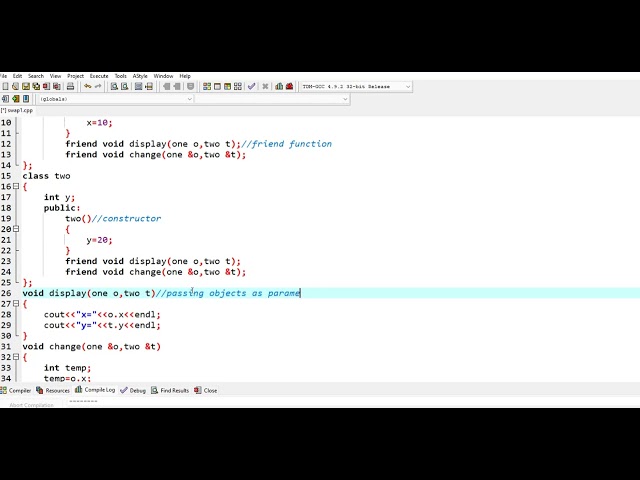Viewport: 640px width, 480px height.
Task: Click the 'public:' keyword on line 18
Action: [x=62, y=208]
